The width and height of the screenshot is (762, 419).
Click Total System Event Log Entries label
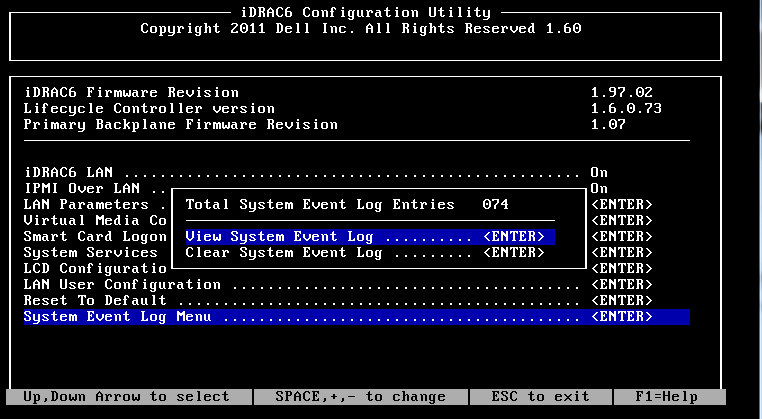[x=320, y=205]
